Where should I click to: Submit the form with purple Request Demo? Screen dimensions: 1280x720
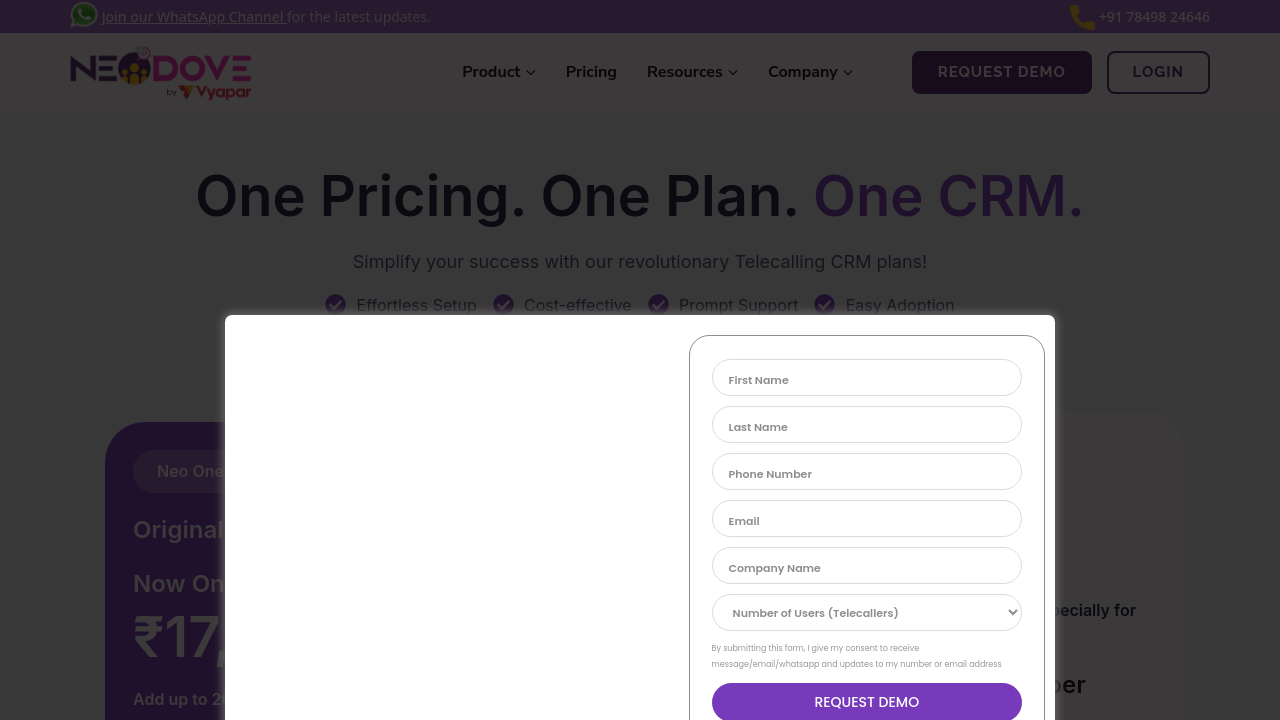(x=866, y=702)
